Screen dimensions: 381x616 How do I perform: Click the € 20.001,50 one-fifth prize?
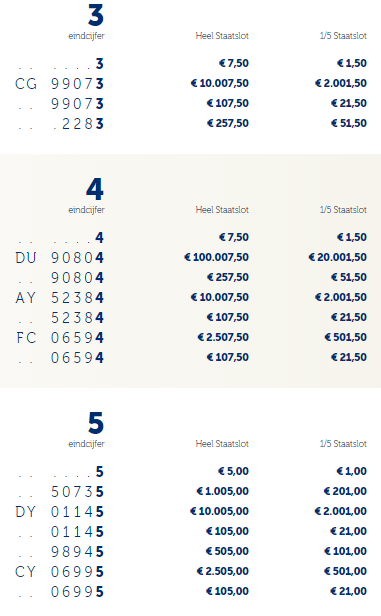pos(338,257)
